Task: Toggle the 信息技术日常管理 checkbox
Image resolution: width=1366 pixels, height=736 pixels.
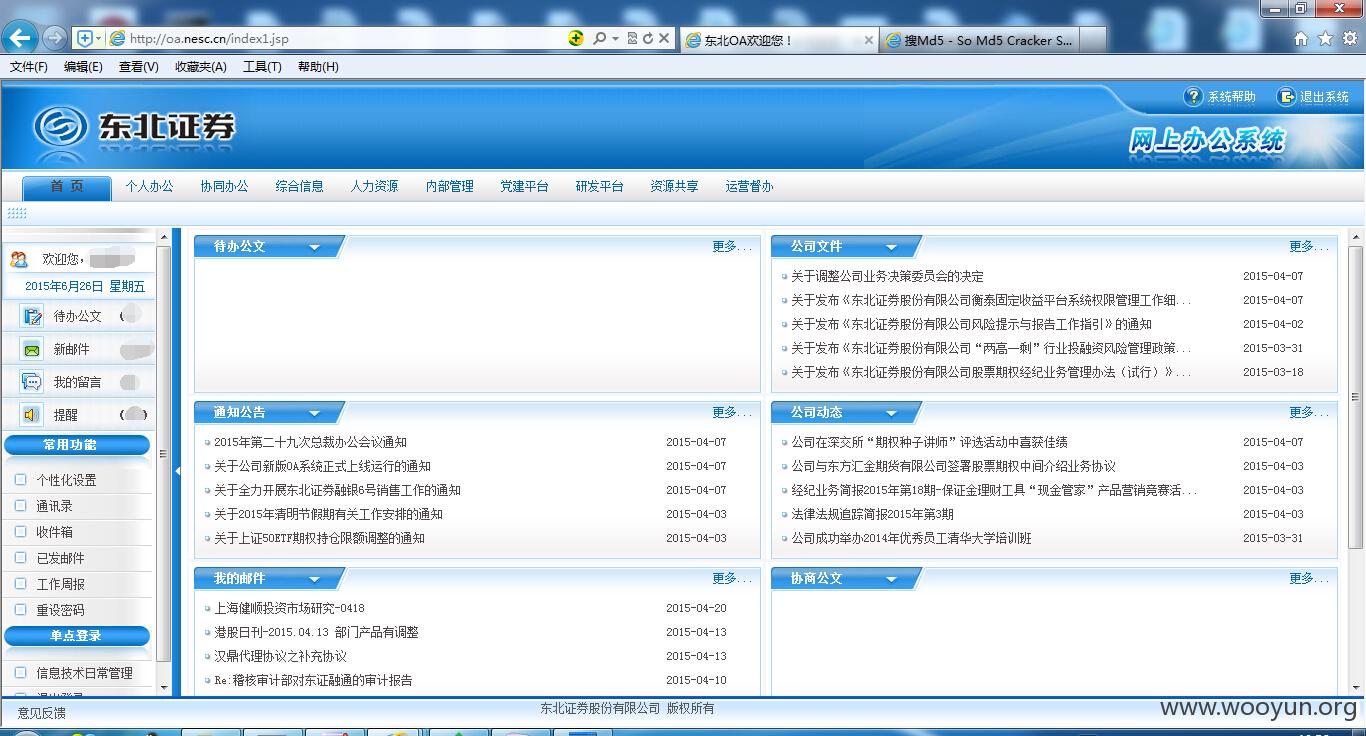Action: pyautogui.click(x=20, y=673)
